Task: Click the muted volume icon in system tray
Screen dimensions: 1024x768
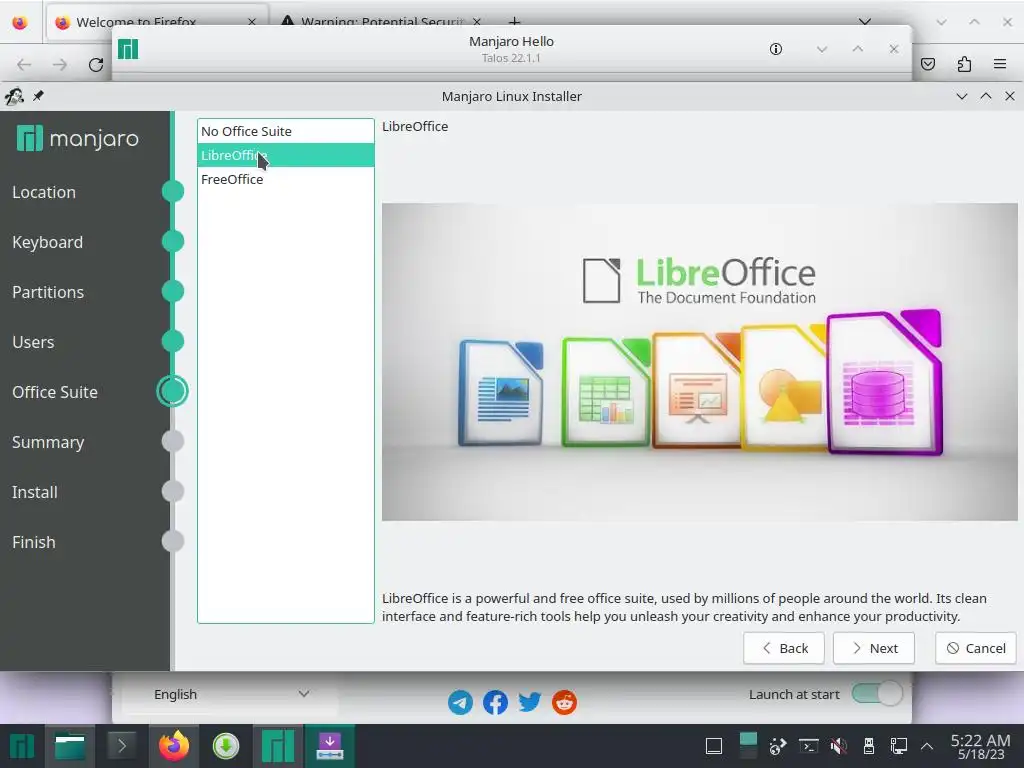Action: point(839,745)
